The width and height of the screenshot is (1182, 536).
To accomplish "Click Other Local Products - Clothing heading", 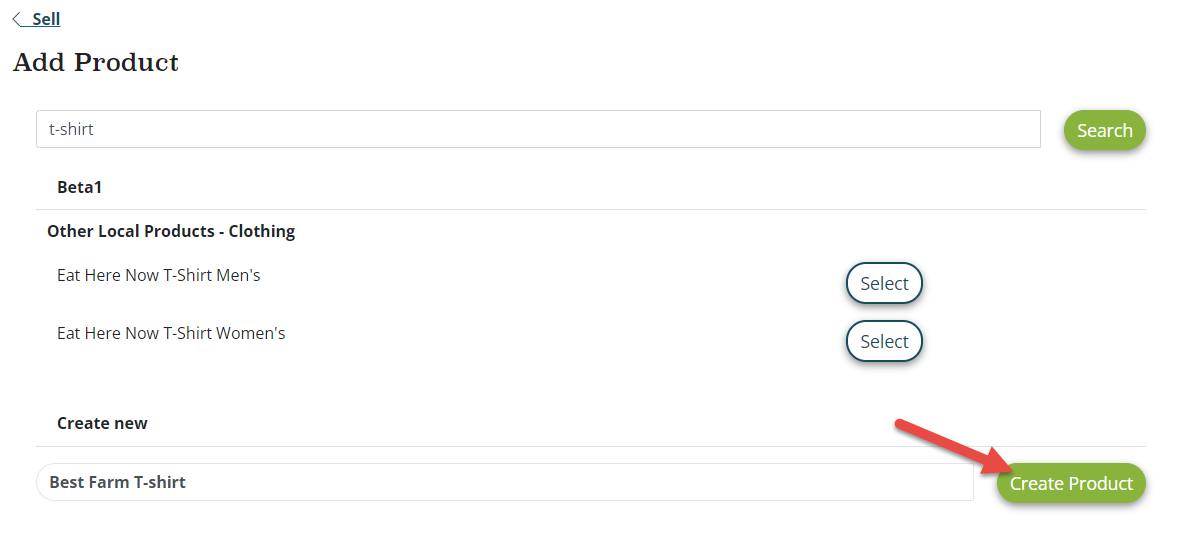I will 171,231.
